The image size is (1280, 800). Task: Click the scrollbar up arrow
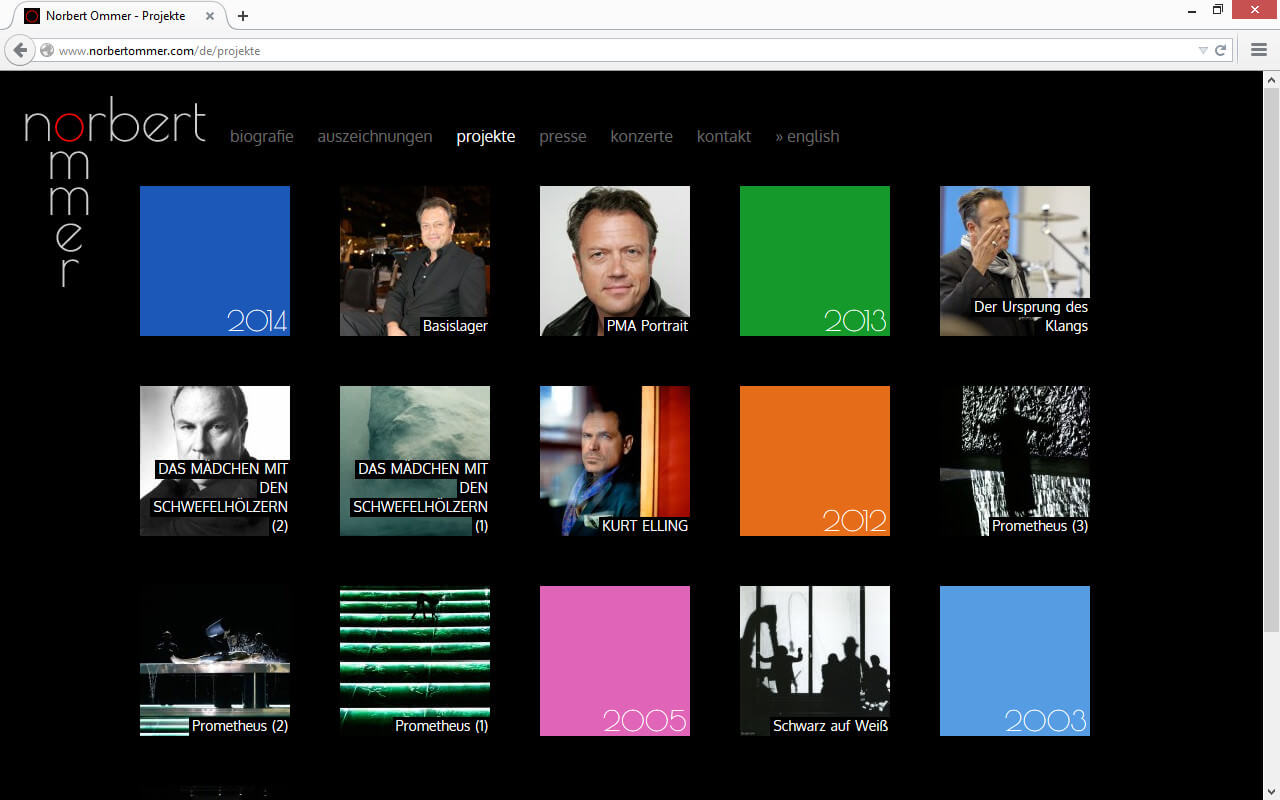point(1271,79)
